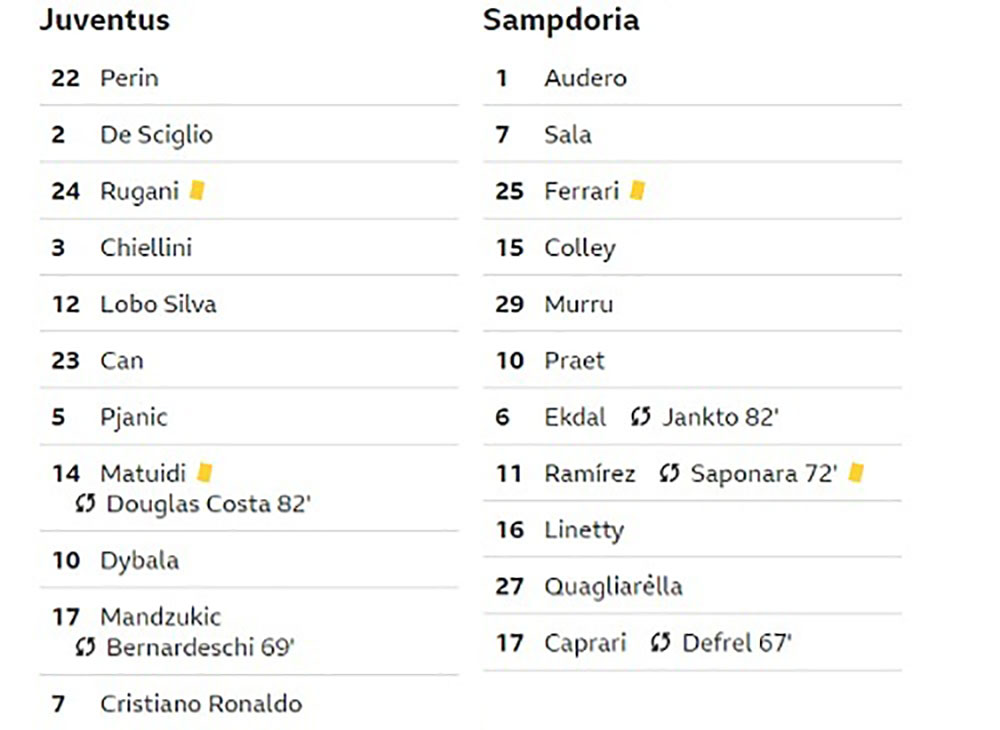Click the substitution arrows before Defrel 67'
The width and height of the screenshot is (1000, 730).
point(661,642)
